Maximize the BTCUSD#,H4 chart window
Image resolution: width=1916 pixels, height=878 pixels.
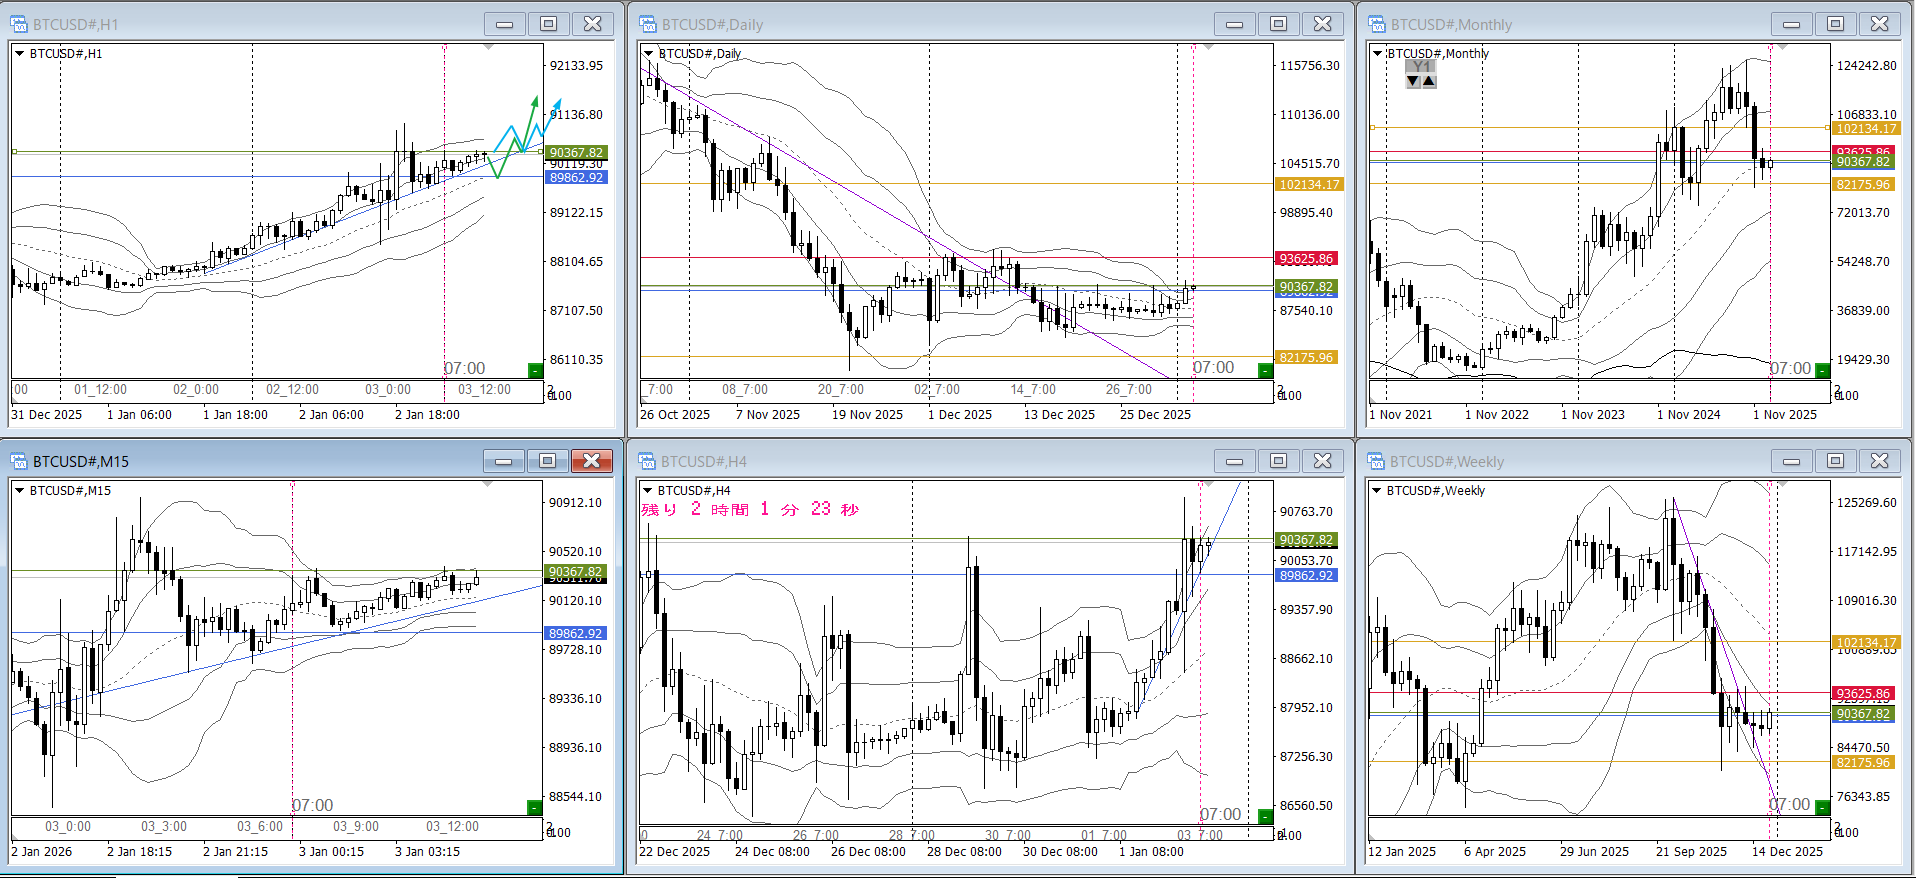click(1278, 461)
